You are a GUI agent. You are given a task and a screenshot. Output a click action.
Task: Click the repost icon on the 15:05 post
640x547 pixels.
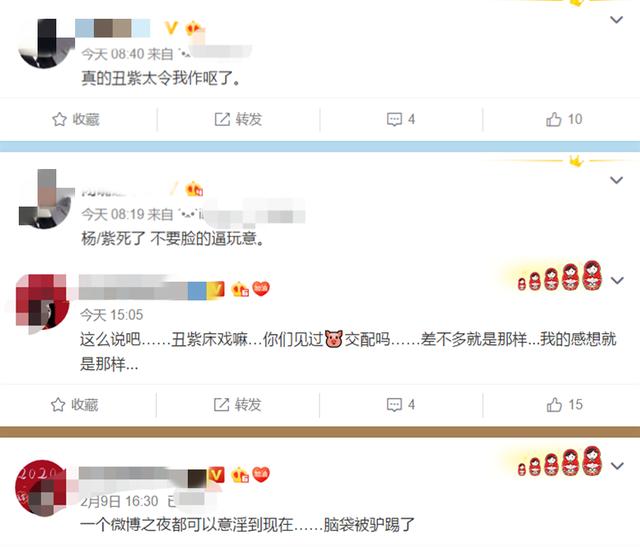coord(221,405)
